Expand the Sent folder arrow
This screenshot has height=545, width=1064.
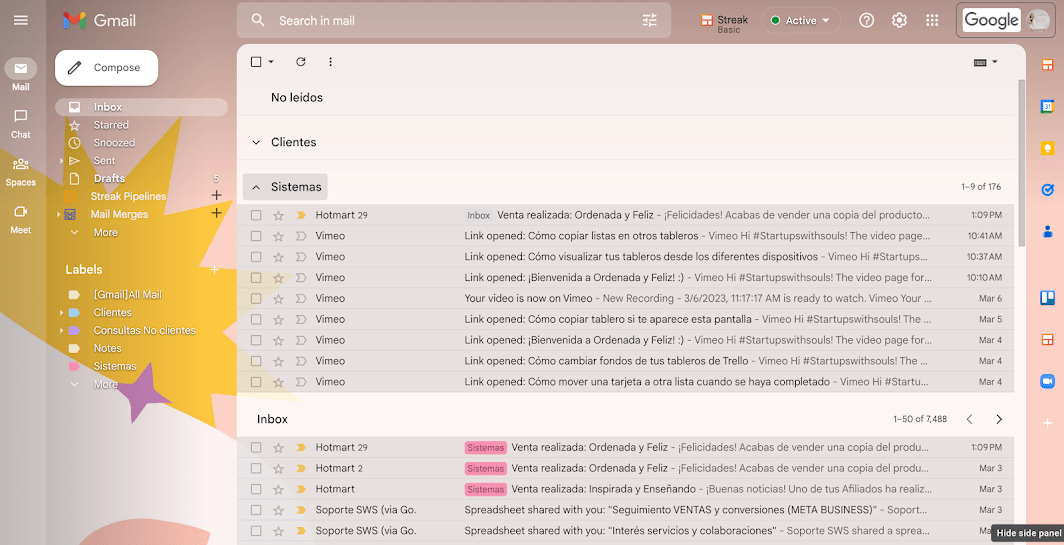click(x=61, y=161)
